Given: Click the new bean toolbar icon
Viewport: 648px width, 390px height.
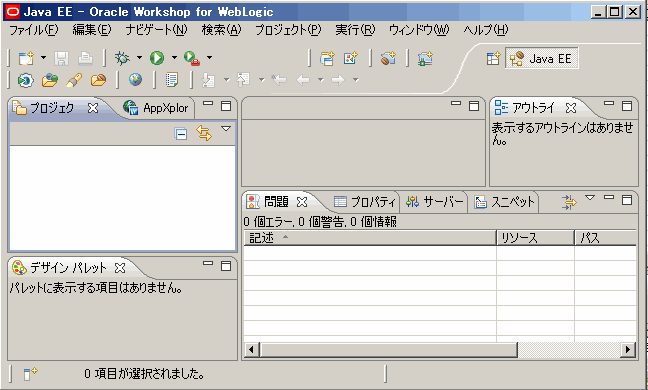Looking at the screenshot, I should coord(388,58).
